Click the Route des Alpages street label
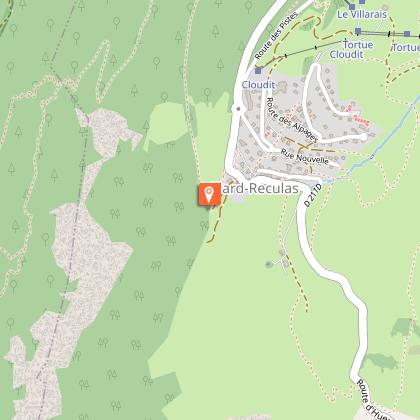The width and height of the screenshot is (420, 420). [x=292, y=119]
